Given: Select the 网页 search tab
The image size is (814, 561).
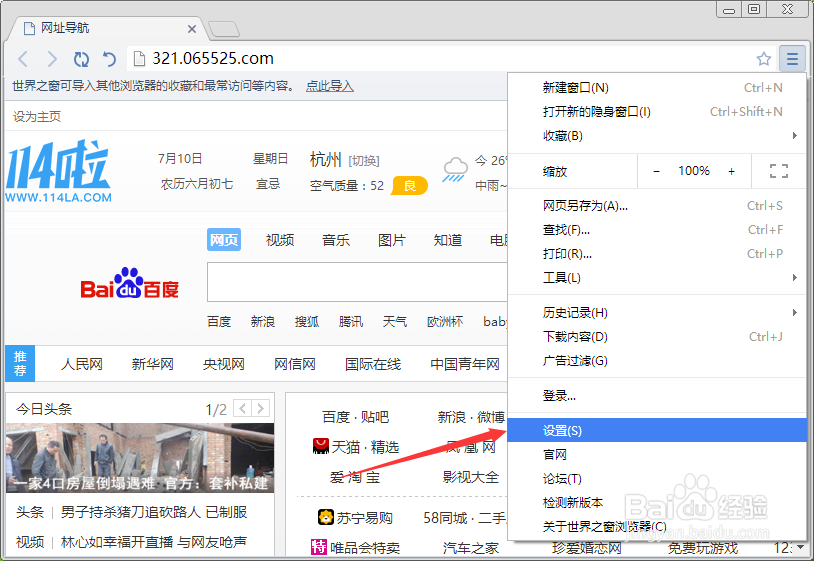Looking at the screenshot, I should click(x=224, y=240).
